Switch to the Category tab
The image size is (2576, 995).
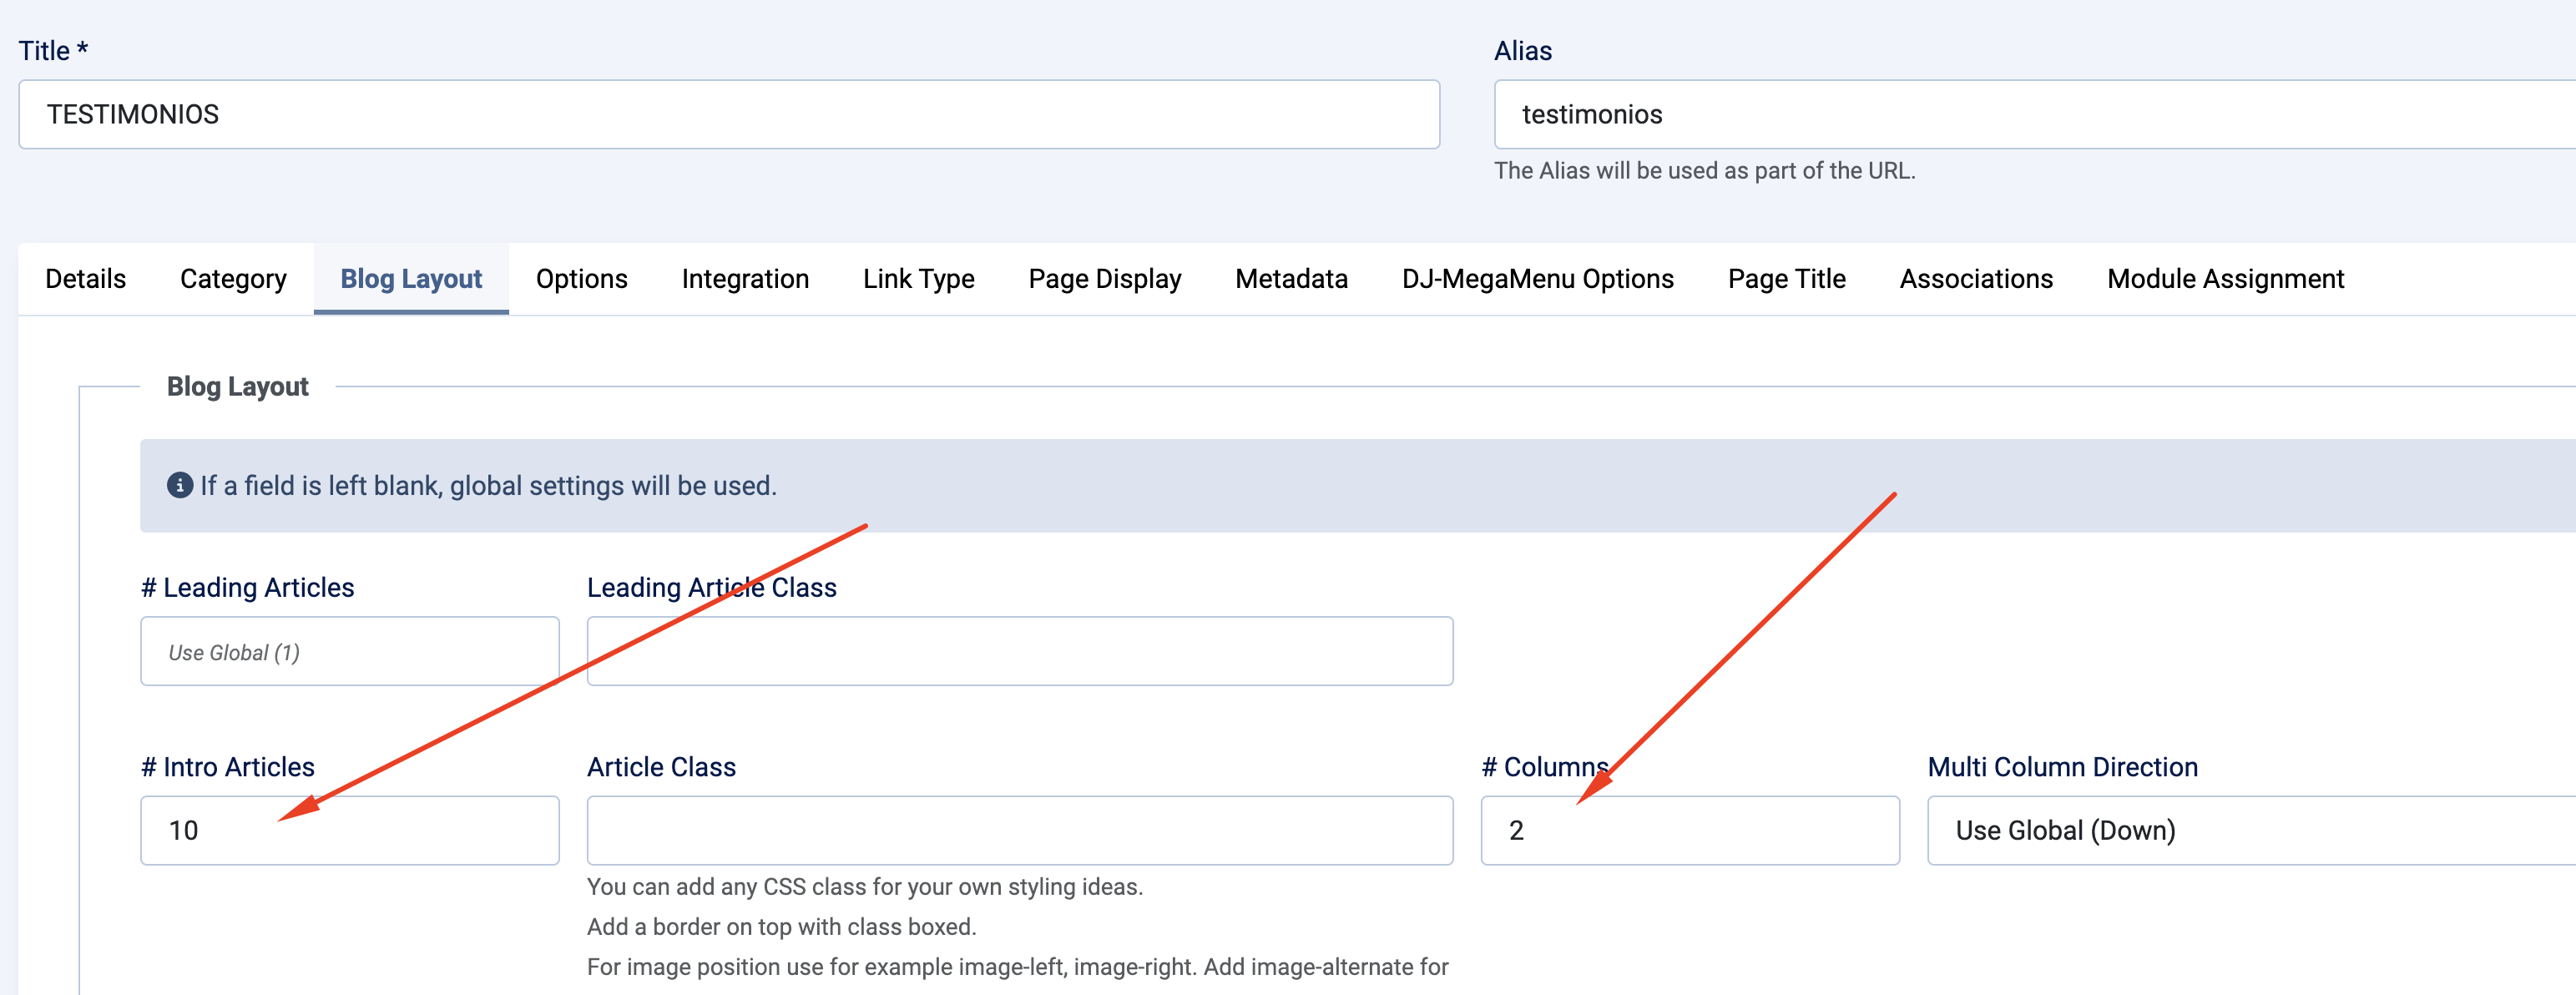(232, 279)
